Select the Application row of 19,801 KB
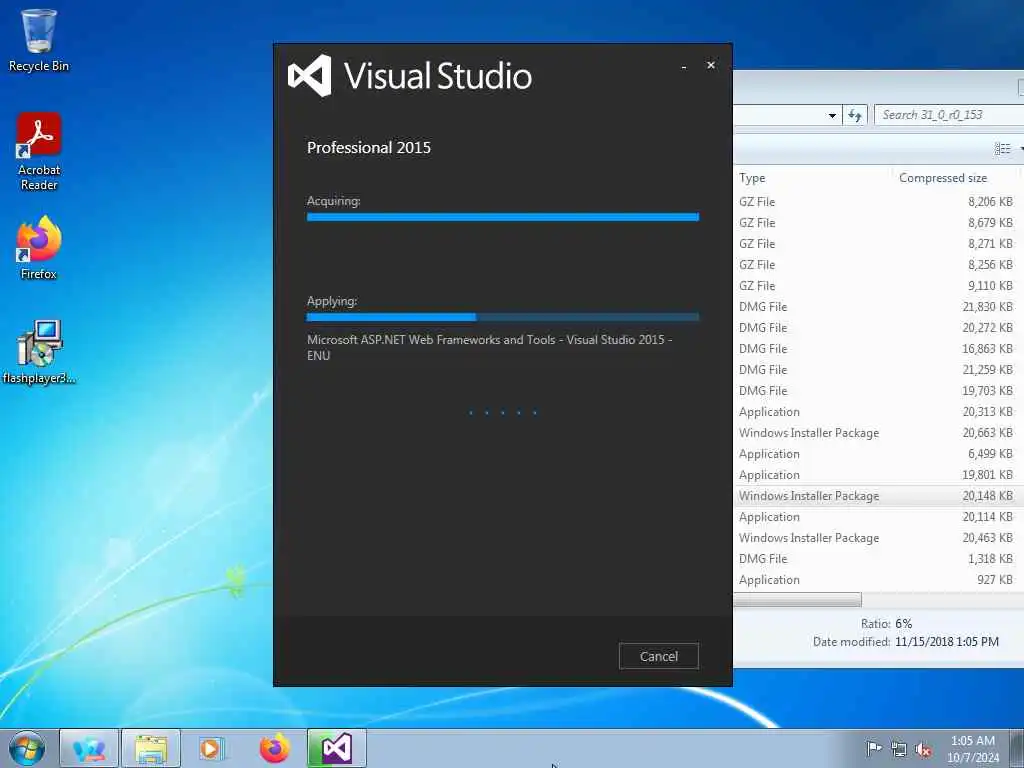 pos(878,475)
